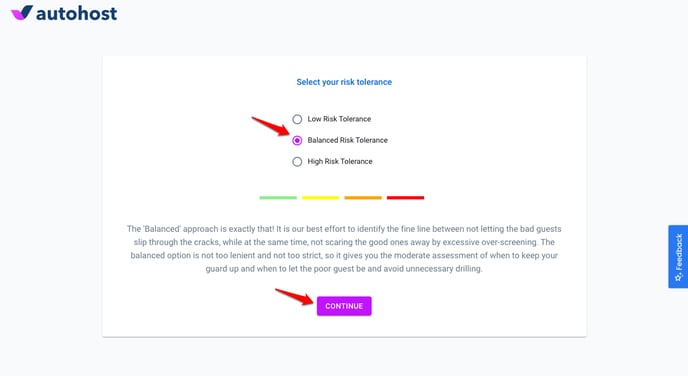Click the red risk level bar
The height and width of the screenshot is (376, 688).
click(x=405, y=198)
